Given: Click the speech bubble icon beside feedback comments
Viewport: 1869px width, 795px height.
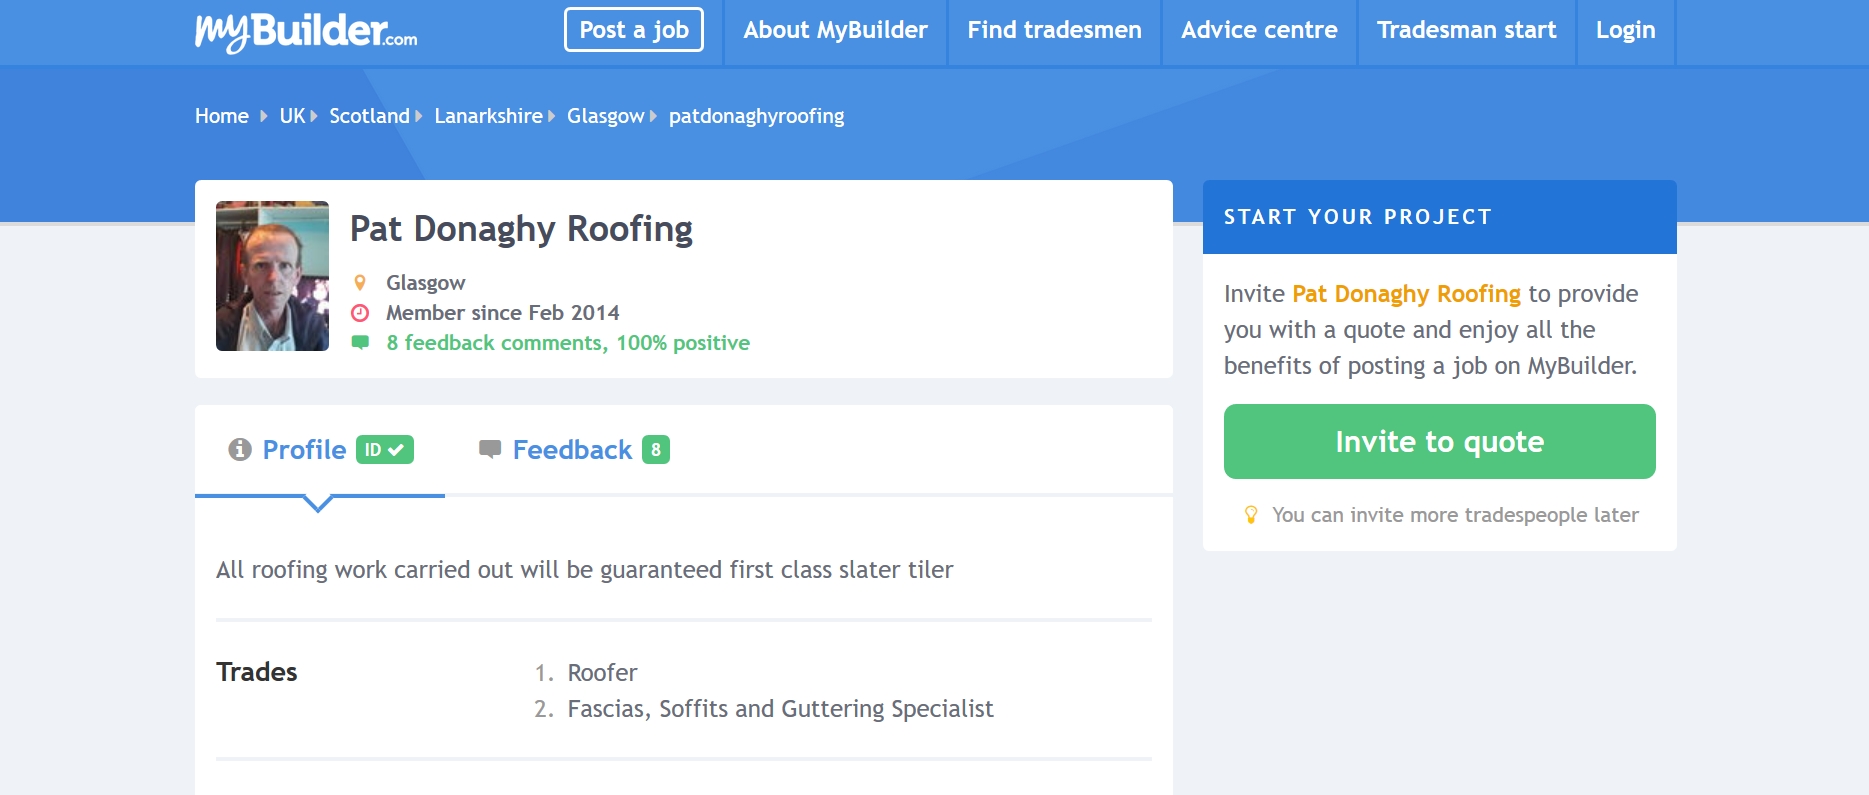Looking at the screenshot, I should [360, 343].
